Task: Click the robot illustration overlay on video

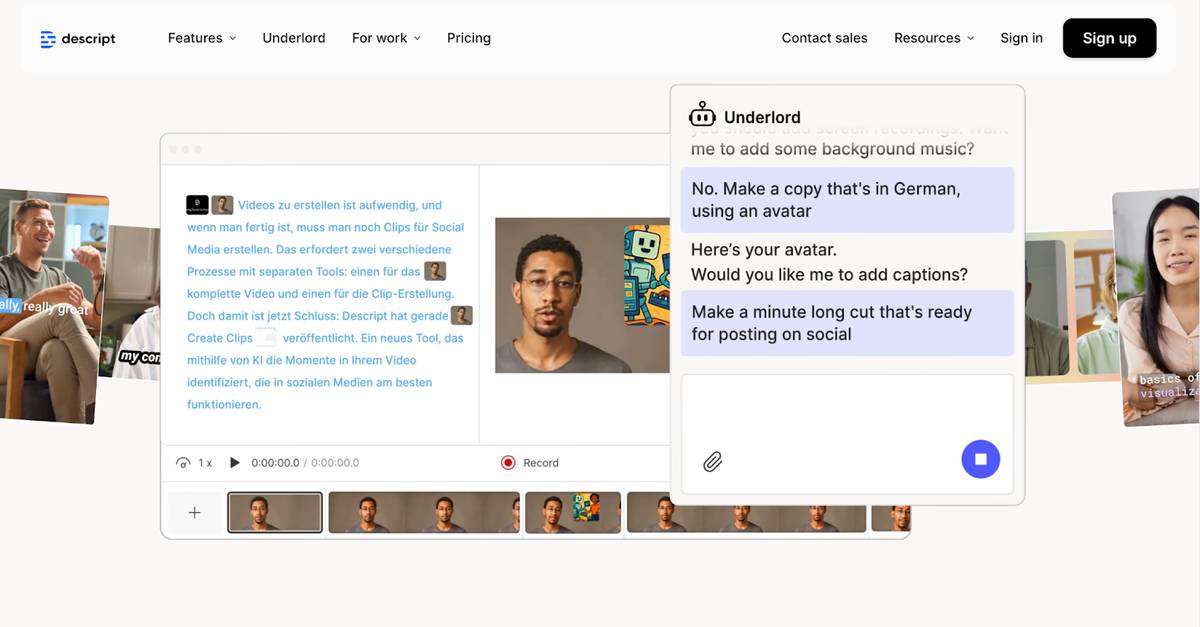Action: pos(646,274)
